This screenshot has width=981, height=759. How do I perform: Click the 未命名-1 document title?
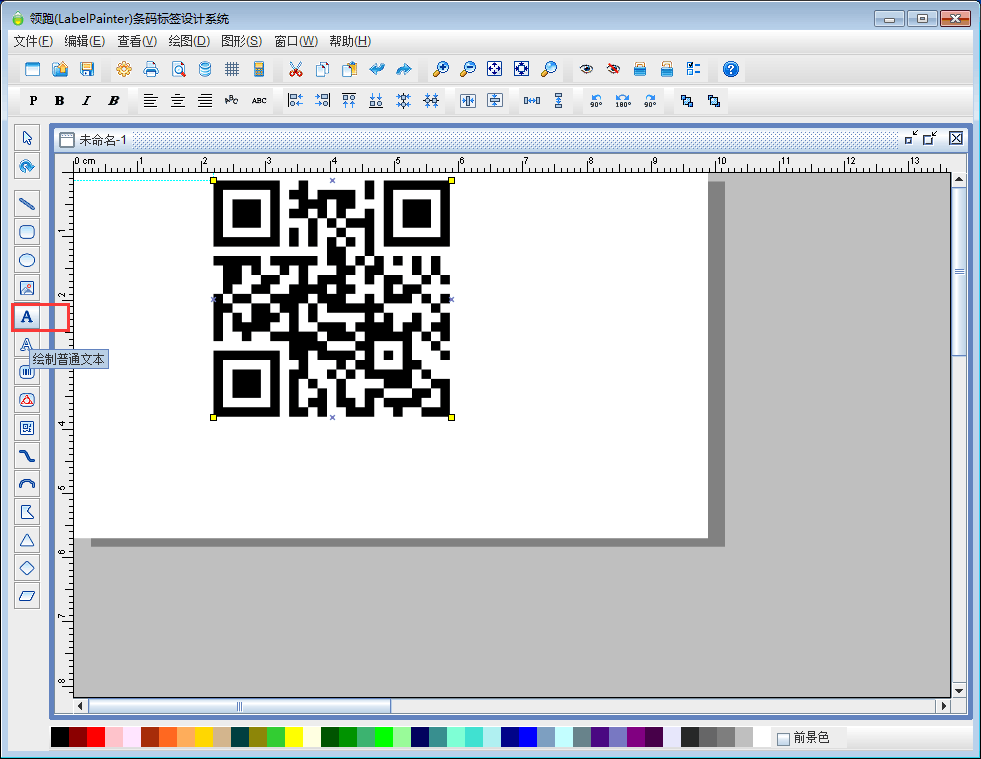[x=103, y=140]
